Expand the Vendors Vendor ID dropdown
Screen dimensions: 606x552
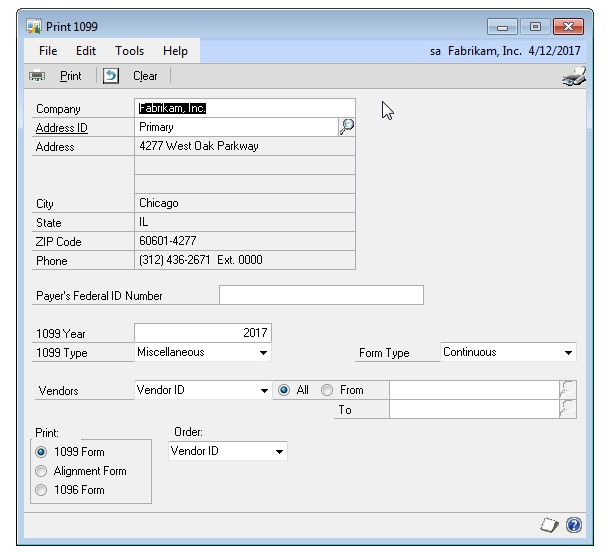click(x=264, y=390)
